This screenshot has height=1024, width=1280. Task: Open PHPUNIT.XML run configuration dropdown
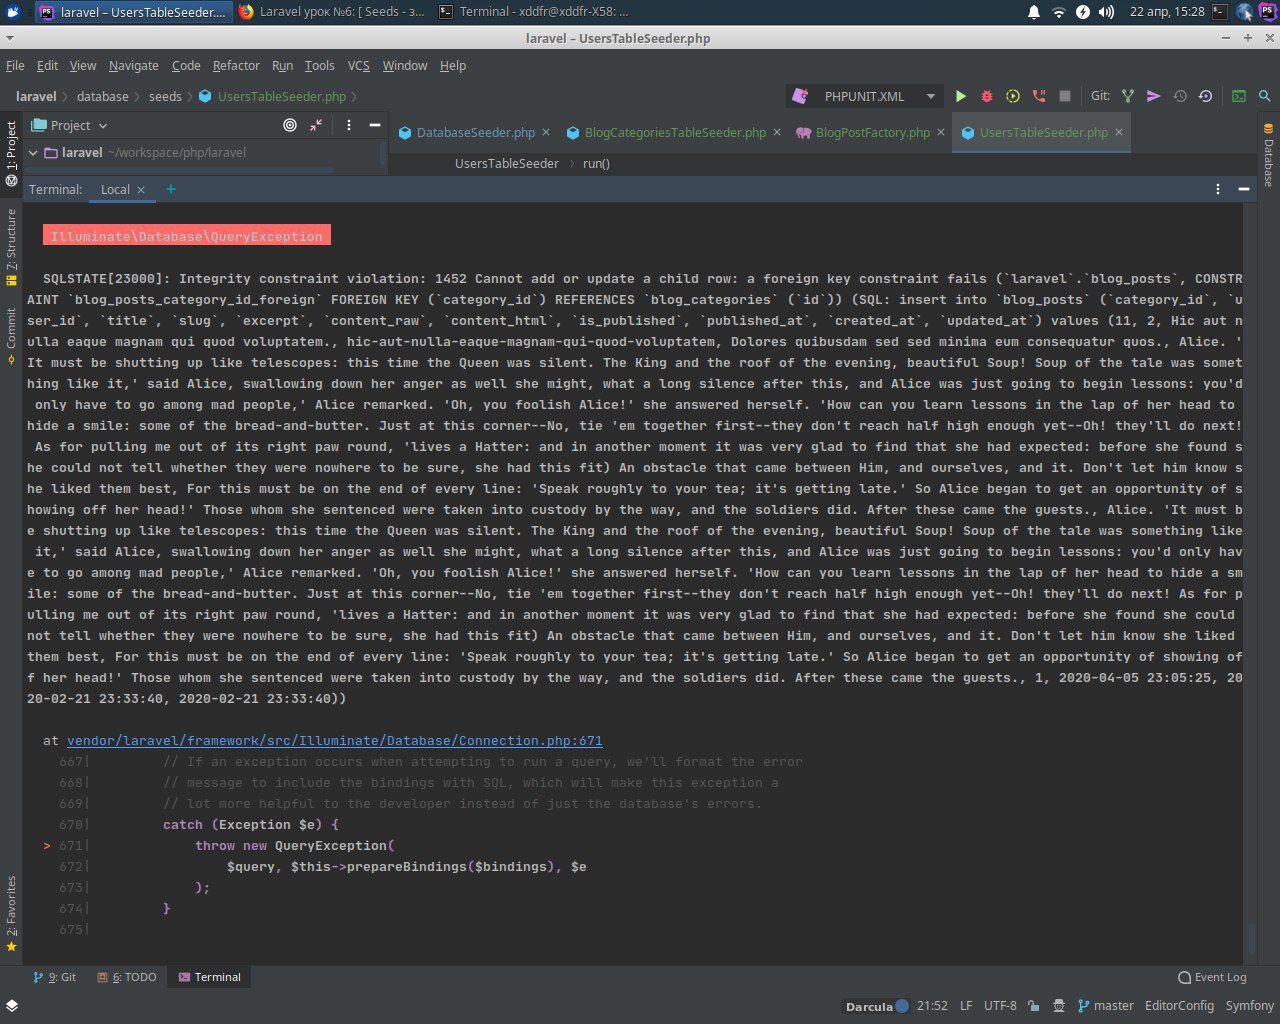866,96
